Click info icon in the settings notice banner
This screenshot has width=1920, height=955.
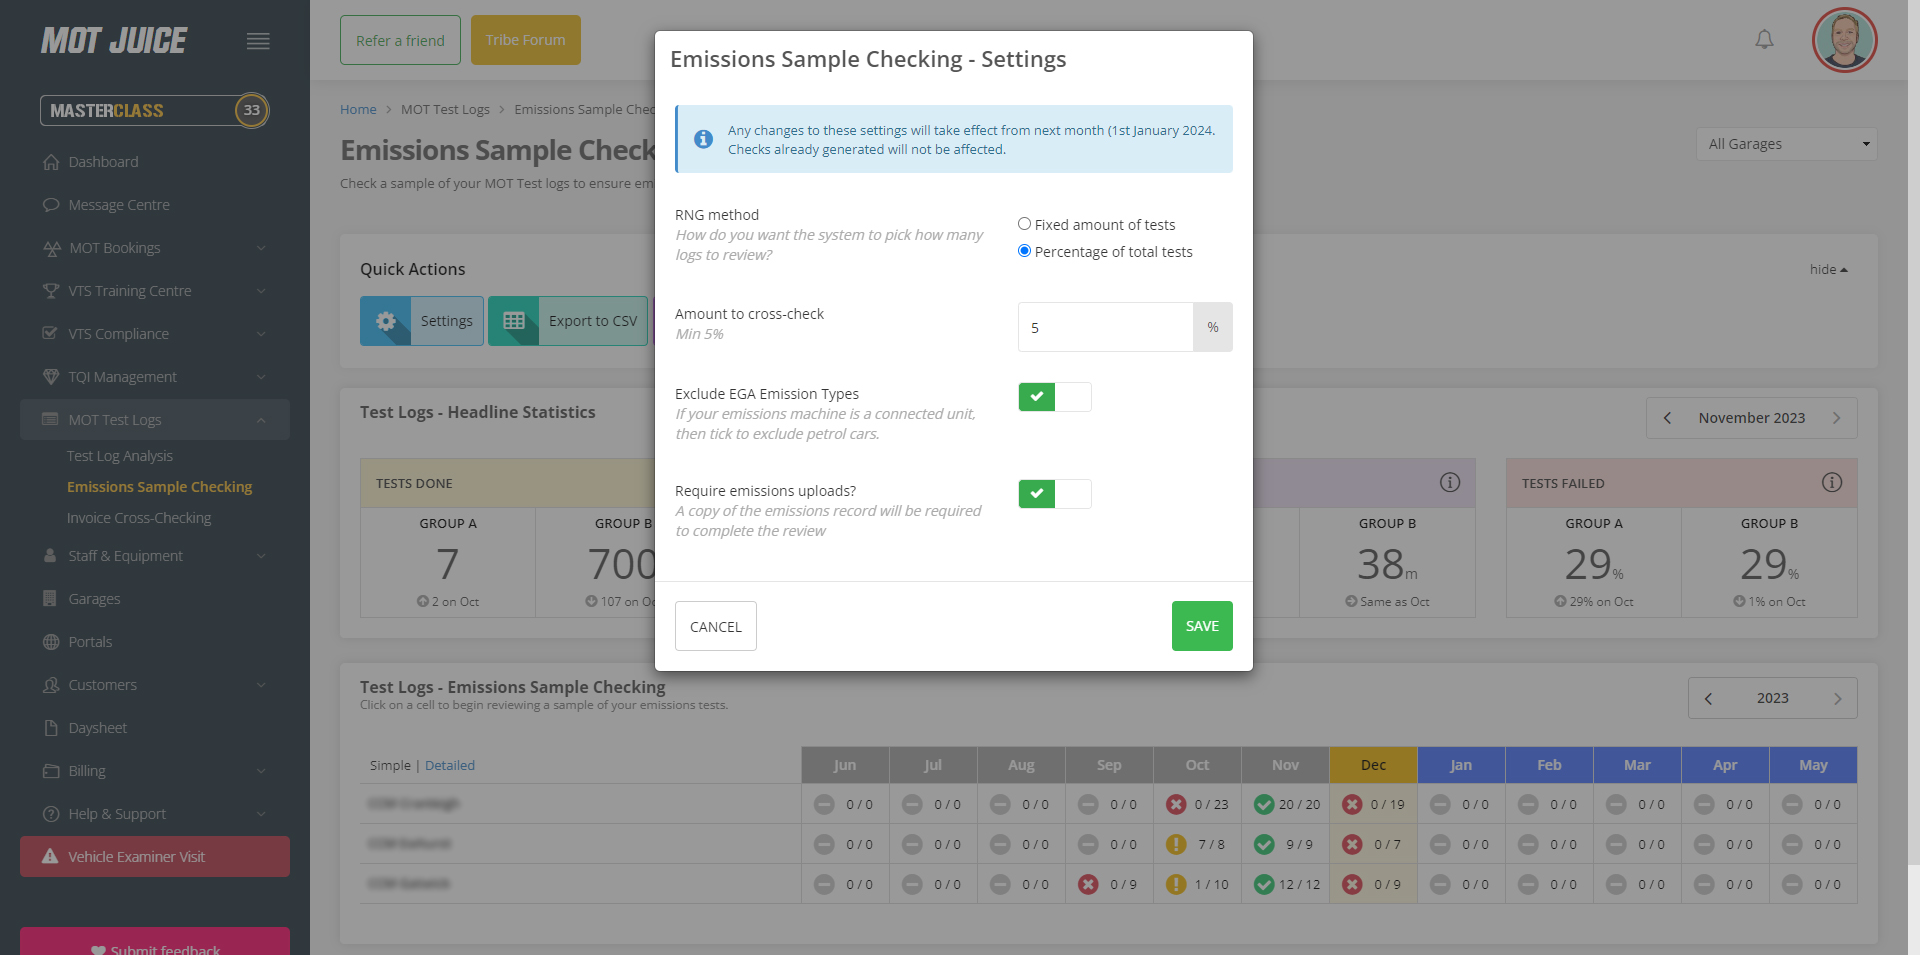(704, 139)
